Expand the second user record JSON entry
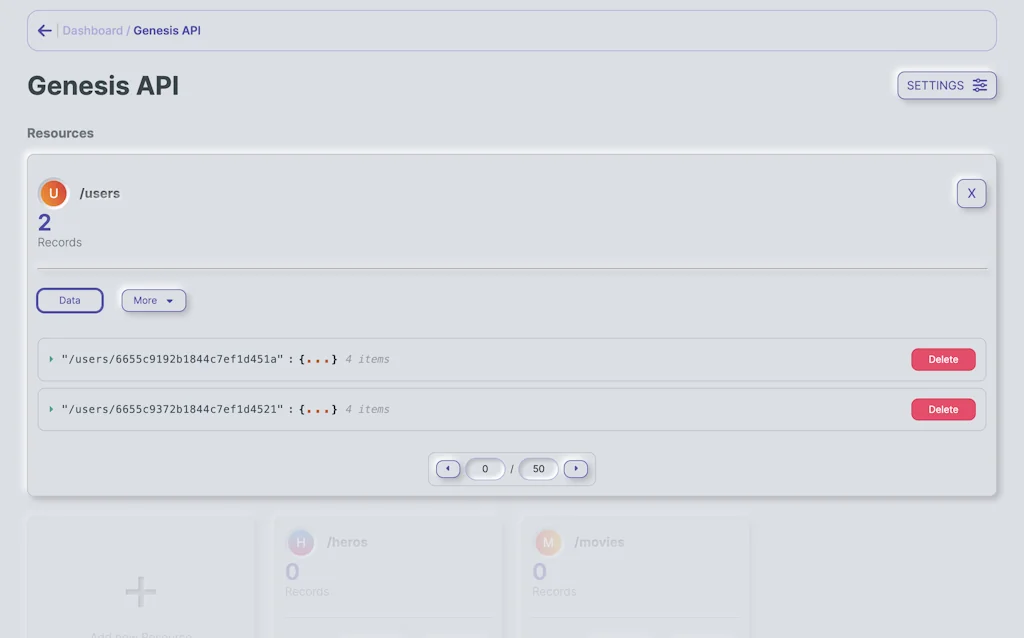This screenshot has height=638, width=1024. tap(51, 409)
